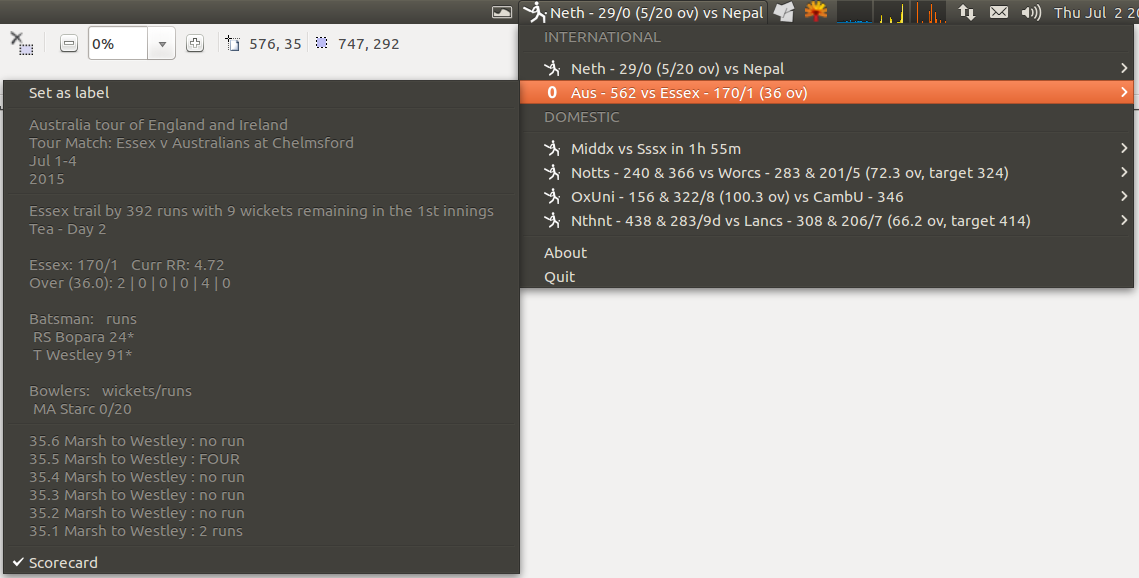Click batsman 'T Westley 91*'

click(83, 355)
